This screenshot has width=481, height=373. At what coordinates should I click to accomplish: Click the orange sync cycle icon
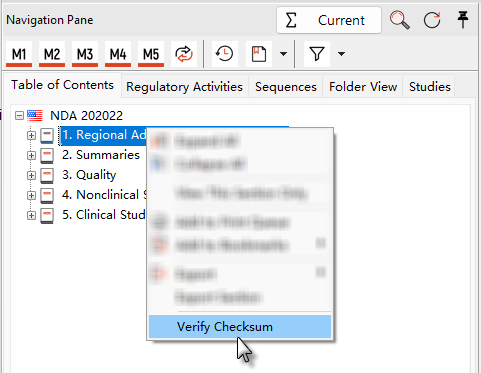pos(184,54)
